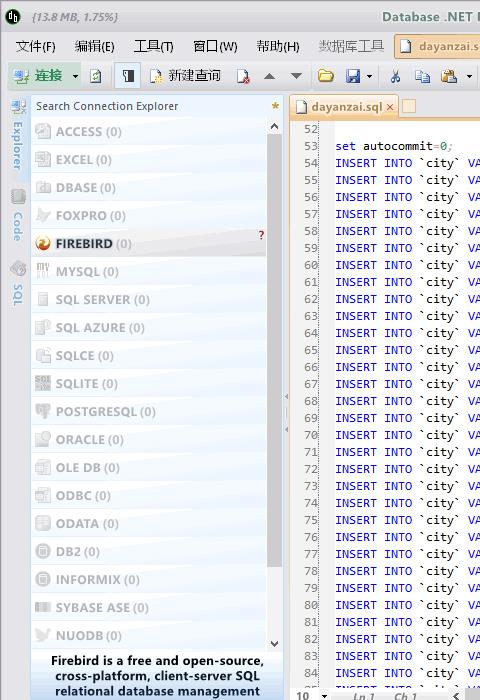Select the DB2 (0) connection group
Image resolution: width=480 pixels, height=700 pixels.
pyautogui.click(x=149, y=552)
